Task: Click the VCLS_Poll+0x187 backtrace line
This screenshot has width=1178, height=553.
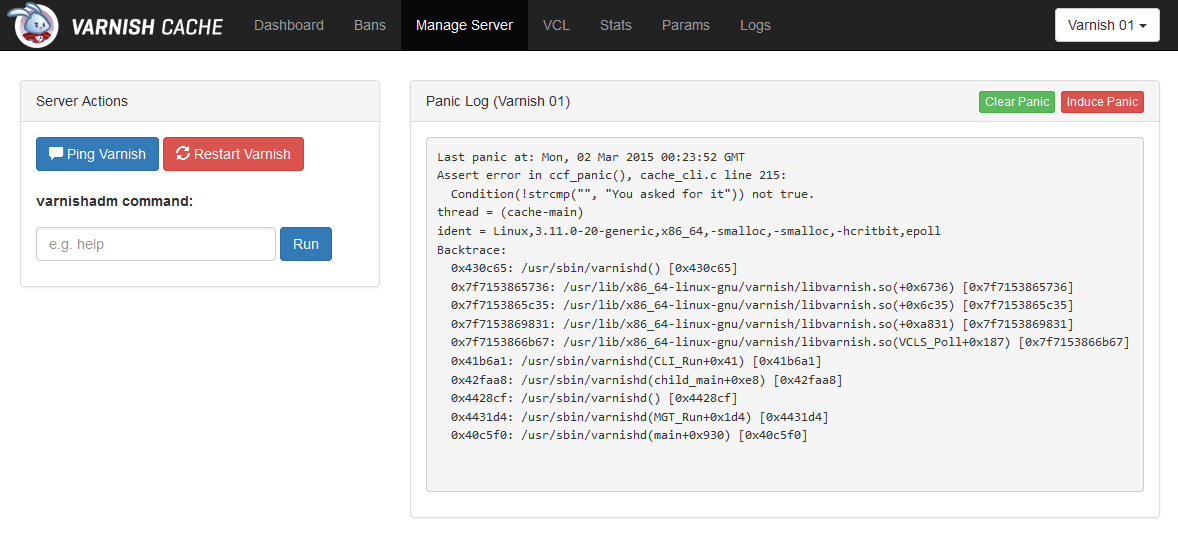Action: 790,343
